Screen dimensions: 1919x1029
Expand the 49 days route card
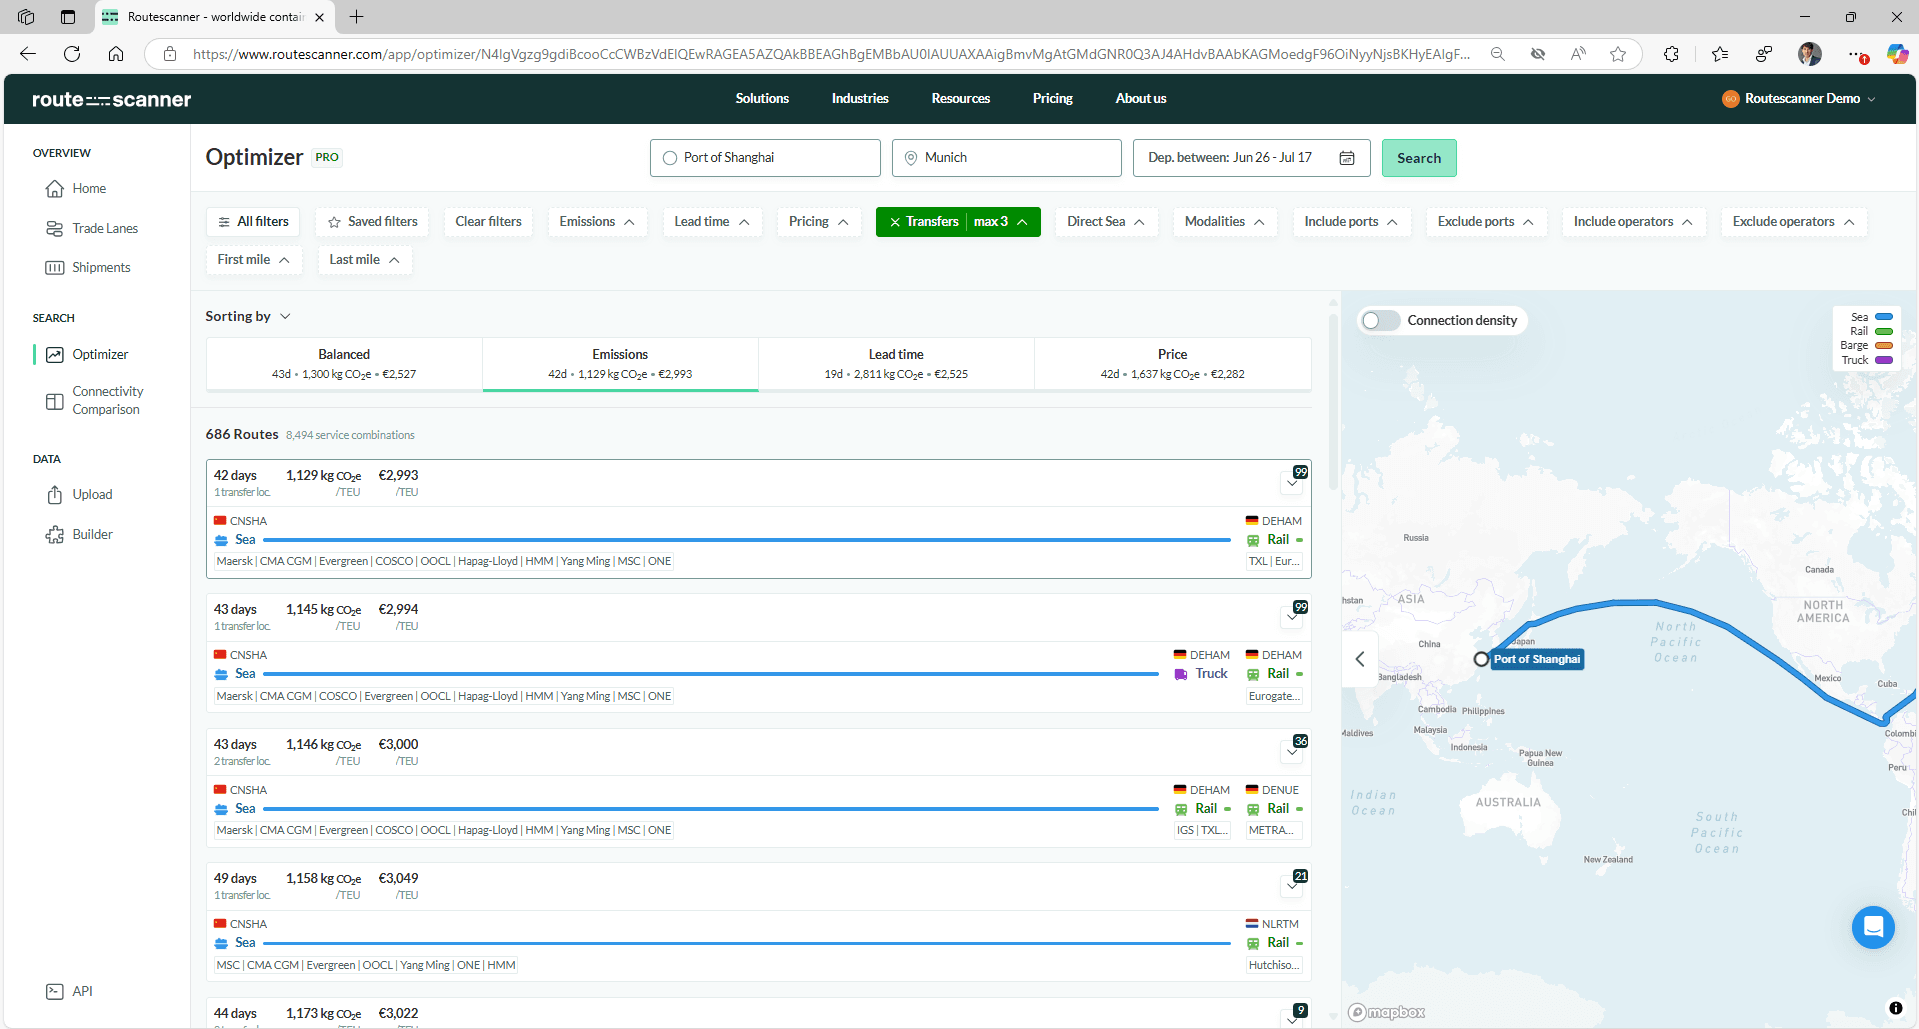1293,885
